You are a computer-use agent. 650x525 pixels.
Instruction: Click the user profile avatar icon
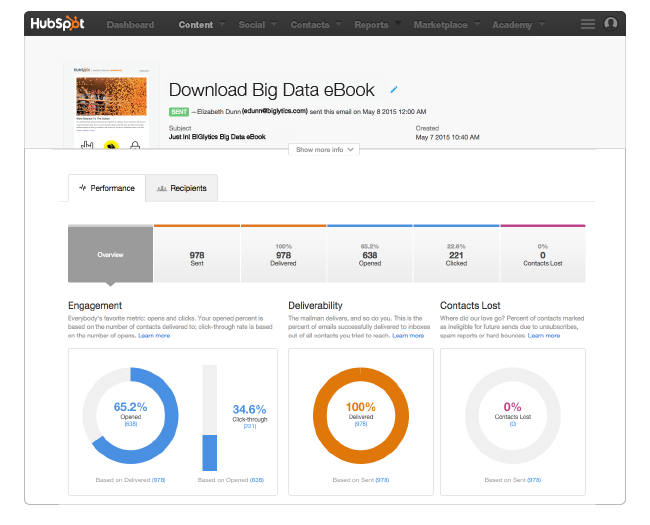(611, 24)
